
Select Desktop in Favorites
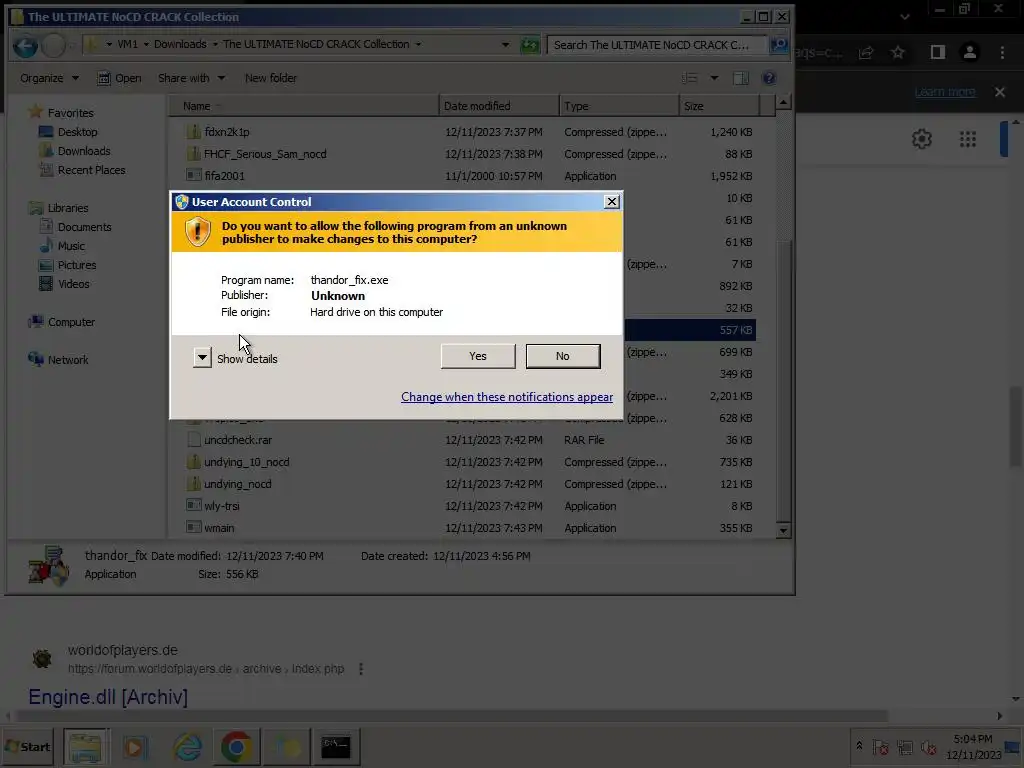point(68,132)
